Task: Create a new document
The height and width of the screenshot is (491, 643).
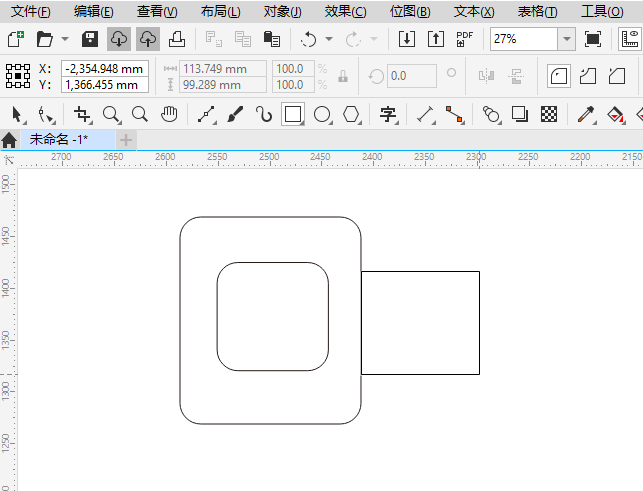Action: click(x=16, y=39)
